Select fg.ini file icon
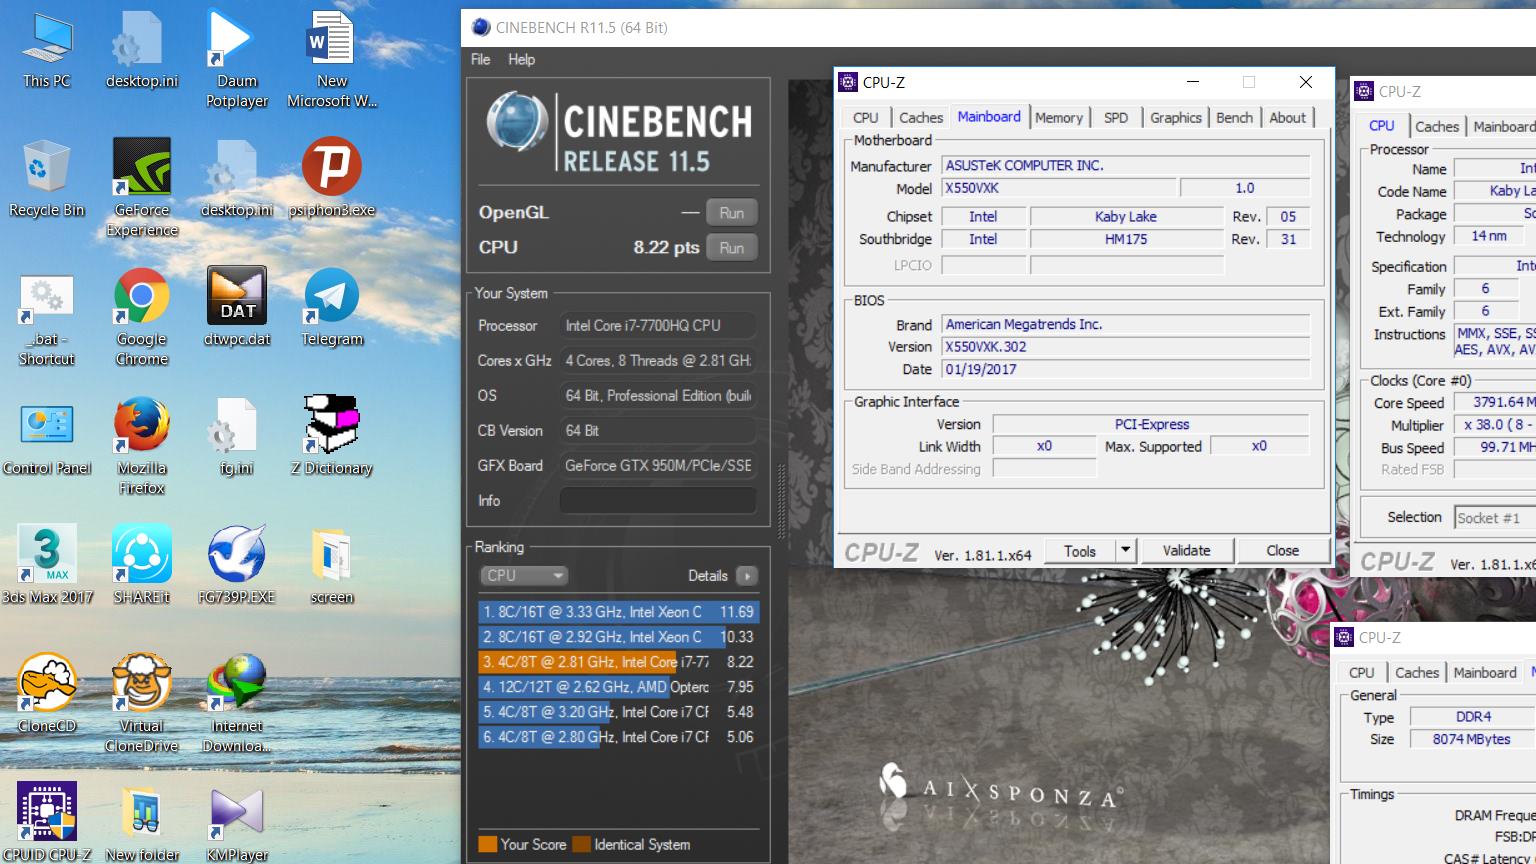This screenshot has width=1536, height=864. (x=237, y=437)
